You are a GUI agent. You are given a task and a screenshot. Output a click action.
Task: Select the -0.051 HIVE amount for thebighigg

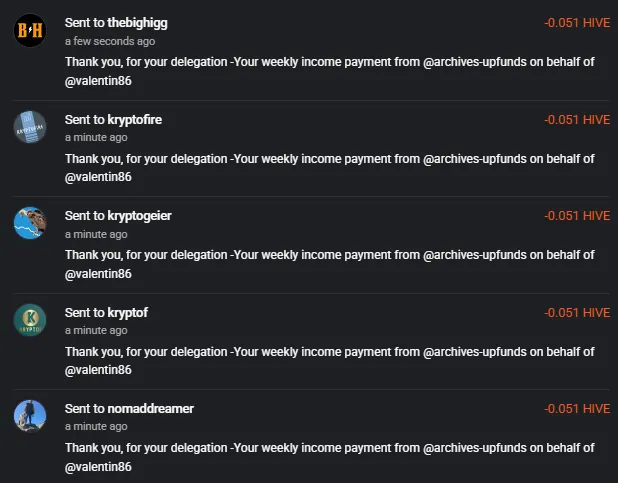(x=577, y=23)
